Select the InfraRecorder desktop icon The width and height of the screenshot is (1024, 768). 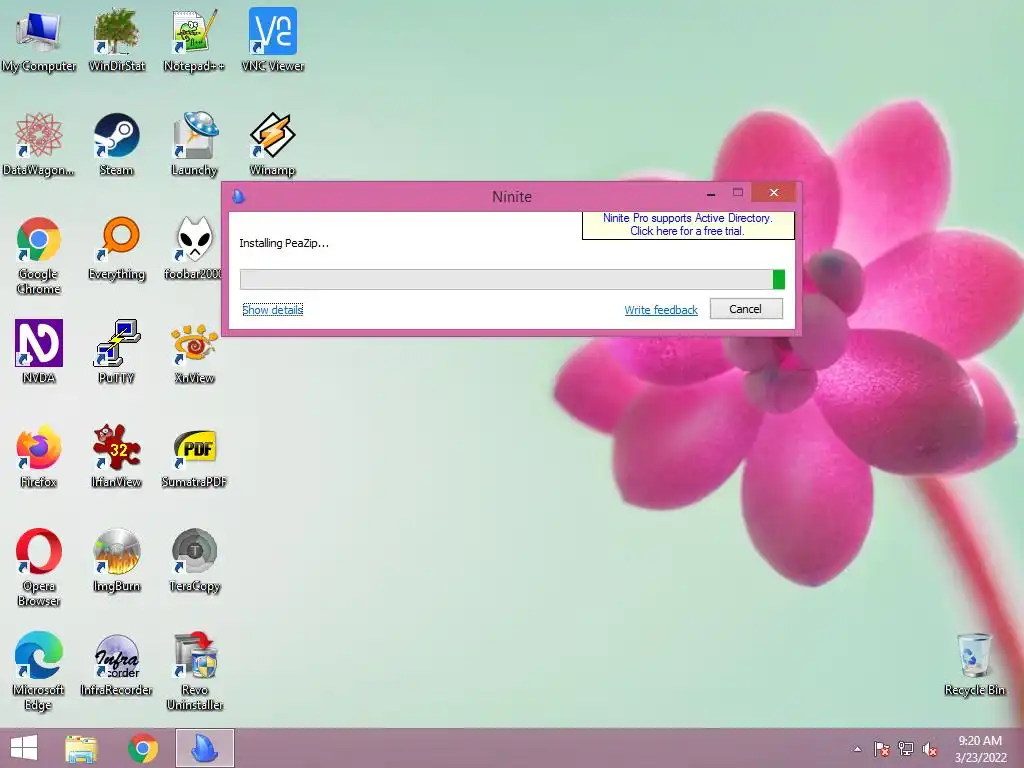coord(116,665)
